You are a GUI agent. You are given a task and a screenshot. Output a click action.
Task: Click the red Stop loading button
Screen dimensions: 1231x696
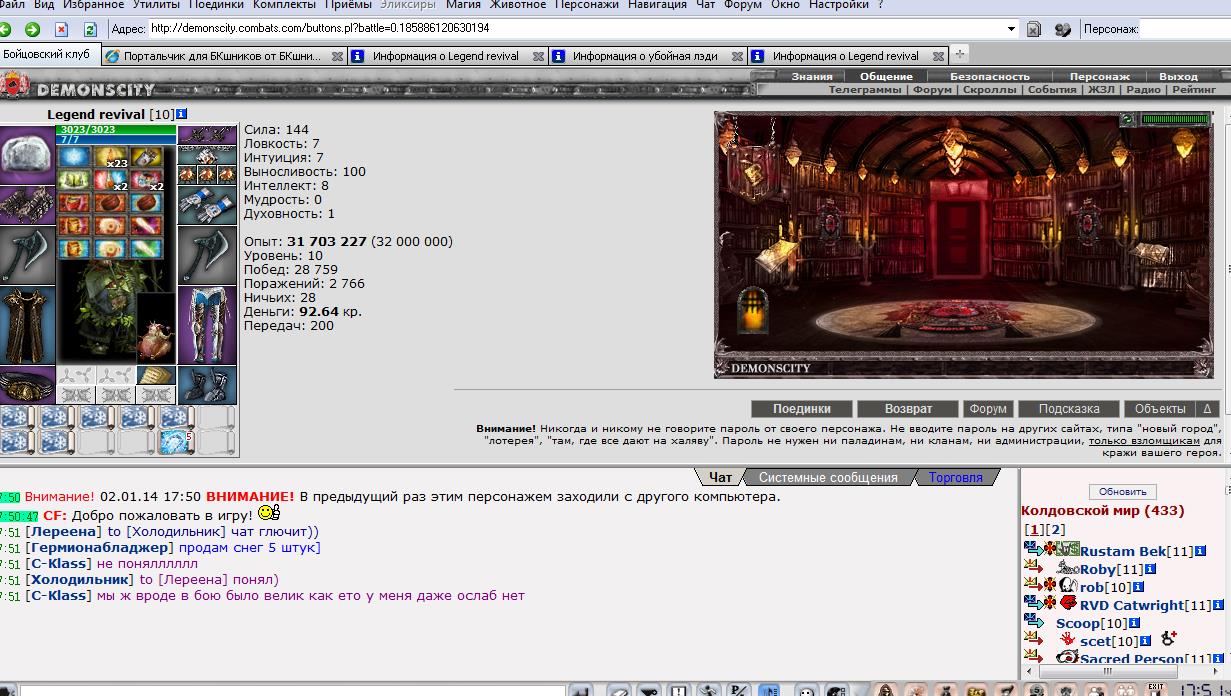[62, 29]
